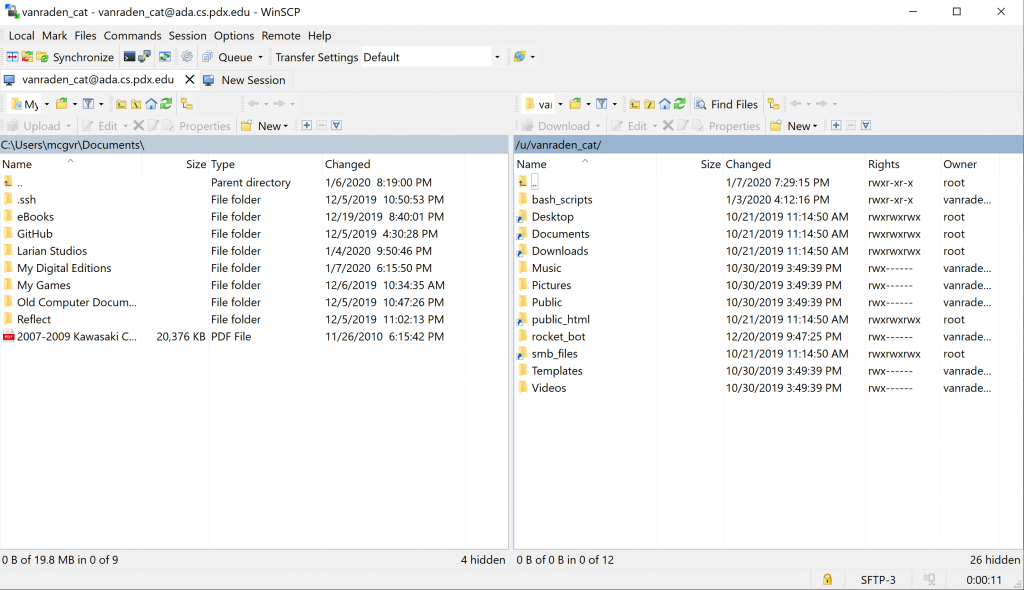Select the smb_files remote entry
1024x590 pixels.
[554, 353]
